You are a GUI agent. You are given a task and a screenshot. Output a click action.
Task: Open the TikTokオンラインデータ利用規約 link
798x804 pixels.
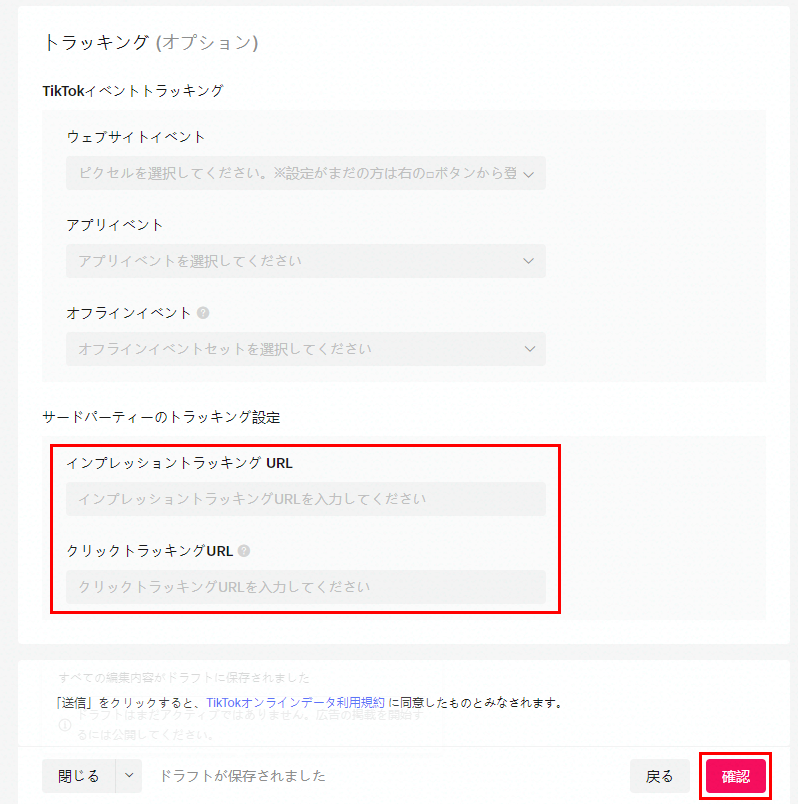coord(295,703)
